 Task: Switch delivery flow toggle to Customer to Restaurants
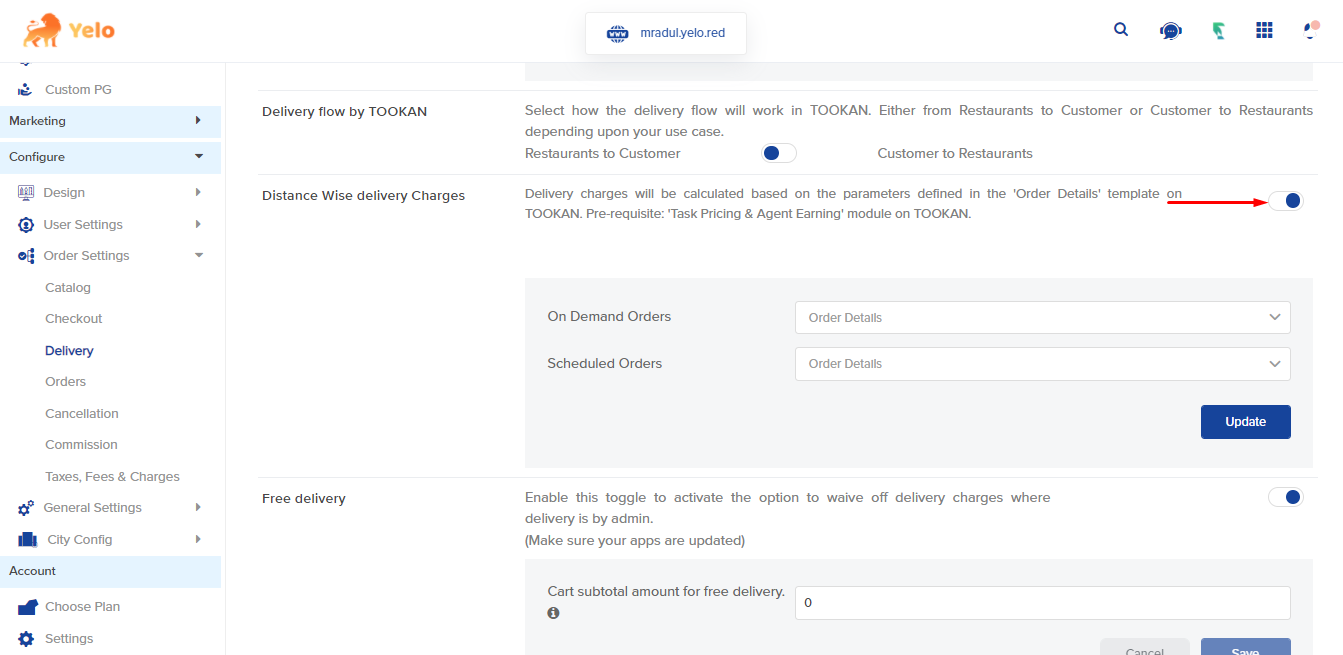[779, 153]
